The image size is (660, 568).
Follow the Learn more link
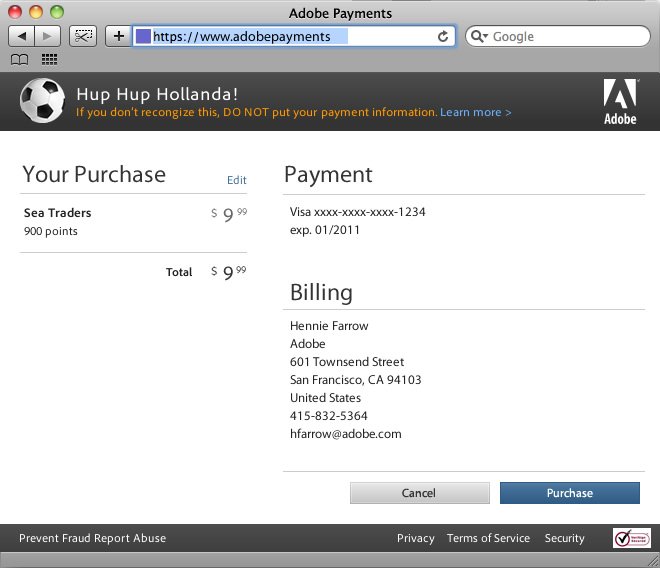476,112
